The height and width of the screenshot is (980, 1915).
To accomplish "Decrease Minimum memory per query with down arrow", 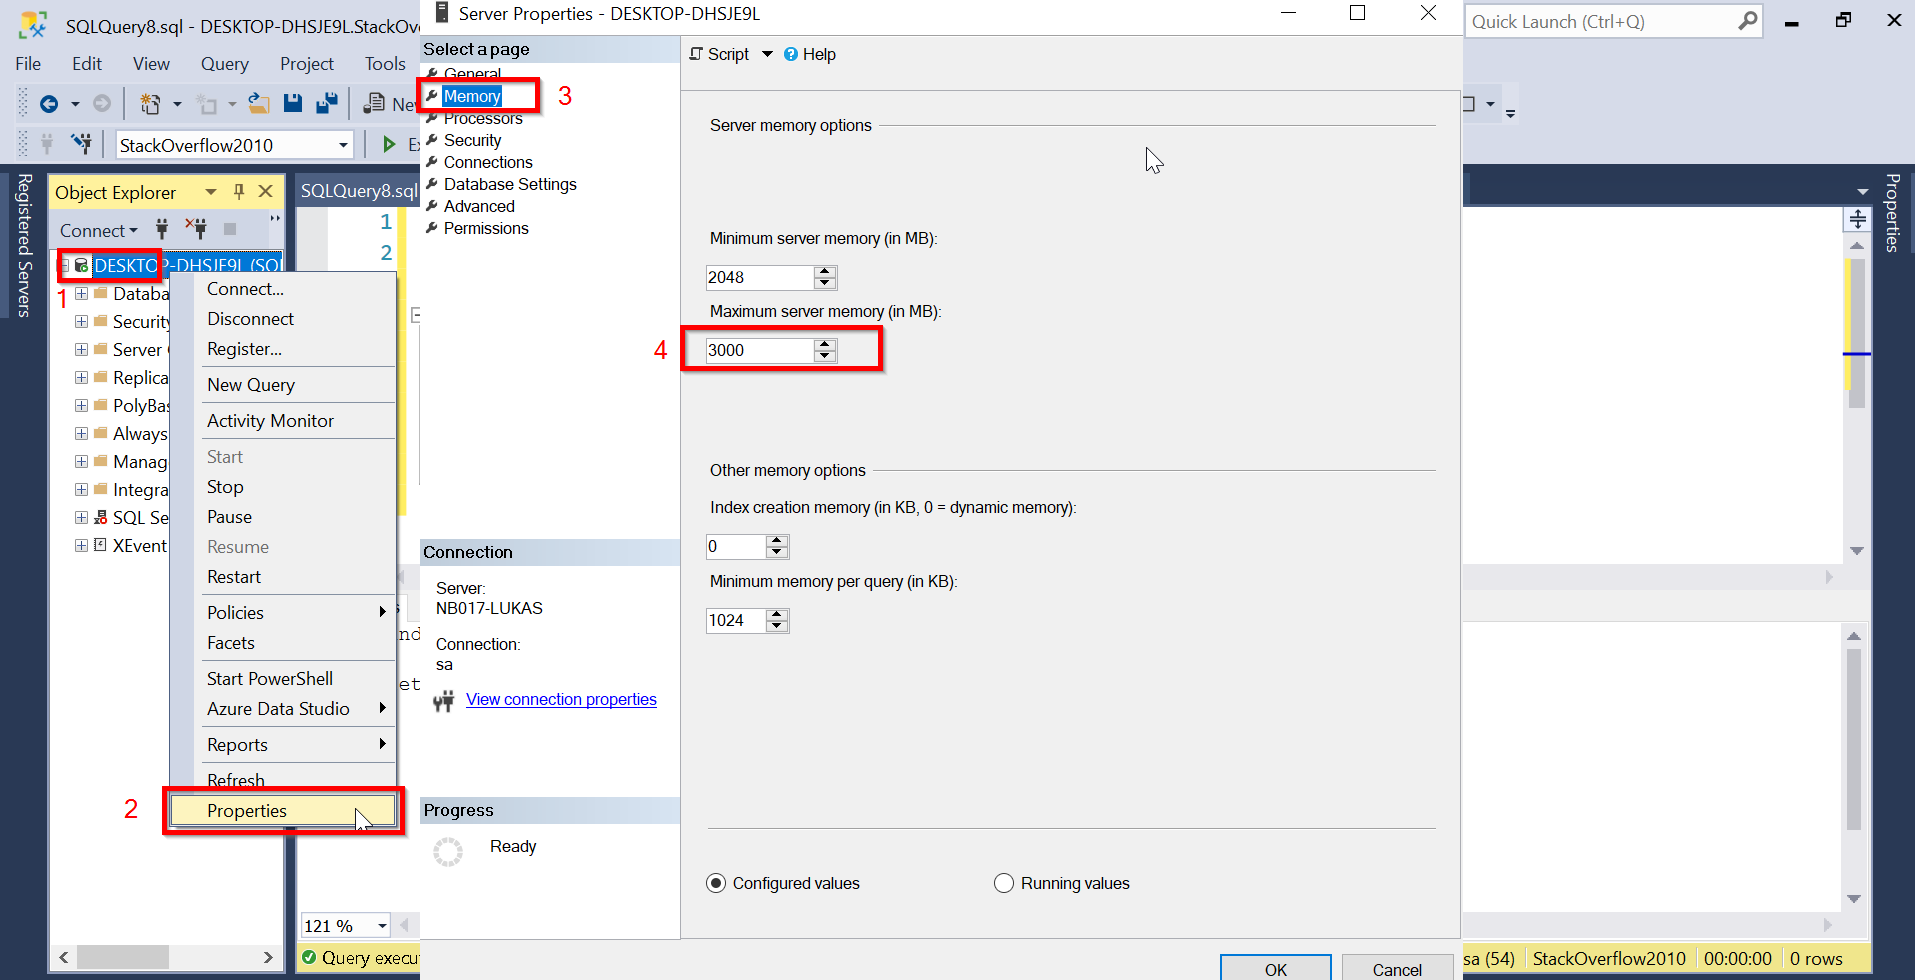I will 777,626.
